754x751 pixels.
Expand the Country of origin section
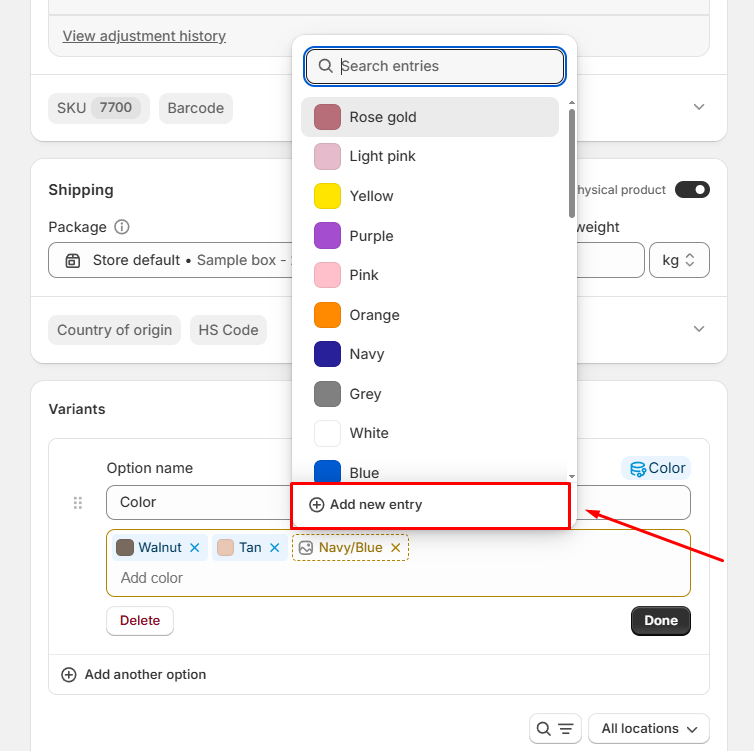point(699,329)
